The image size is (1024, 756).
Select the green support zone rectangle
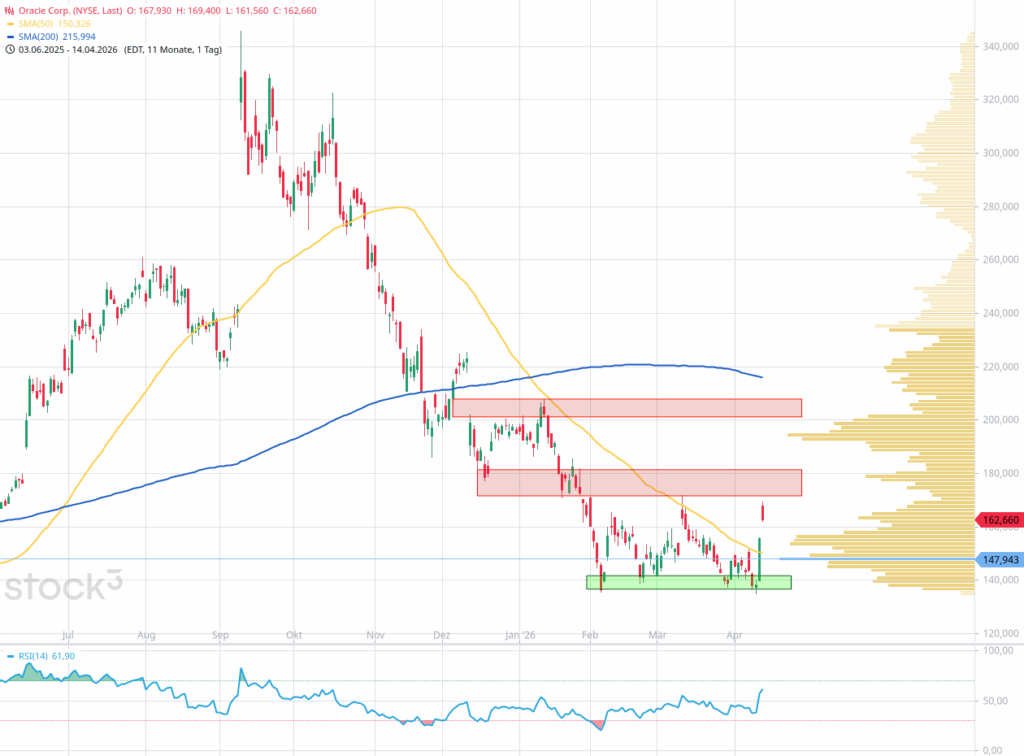coord(688,582)
